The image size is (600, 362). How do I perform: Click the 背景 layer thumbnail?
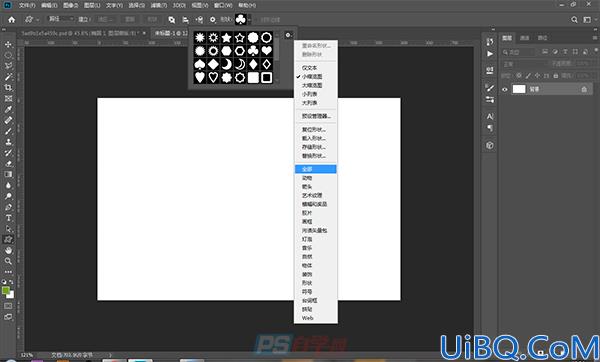pyautogui.click(x=519, y=89)
